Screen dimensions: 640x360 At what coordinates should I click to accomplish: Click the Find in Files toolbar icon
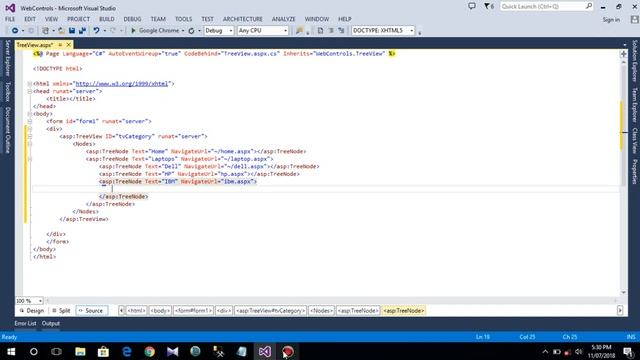click(x=300, y=31)
